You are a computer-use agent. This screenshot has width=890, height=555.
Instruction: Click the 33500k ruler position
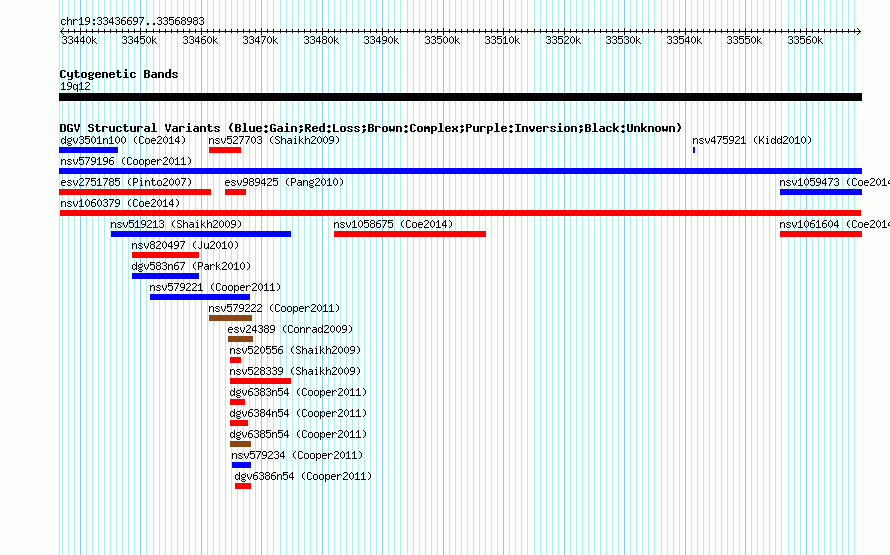tap(442, 40)
